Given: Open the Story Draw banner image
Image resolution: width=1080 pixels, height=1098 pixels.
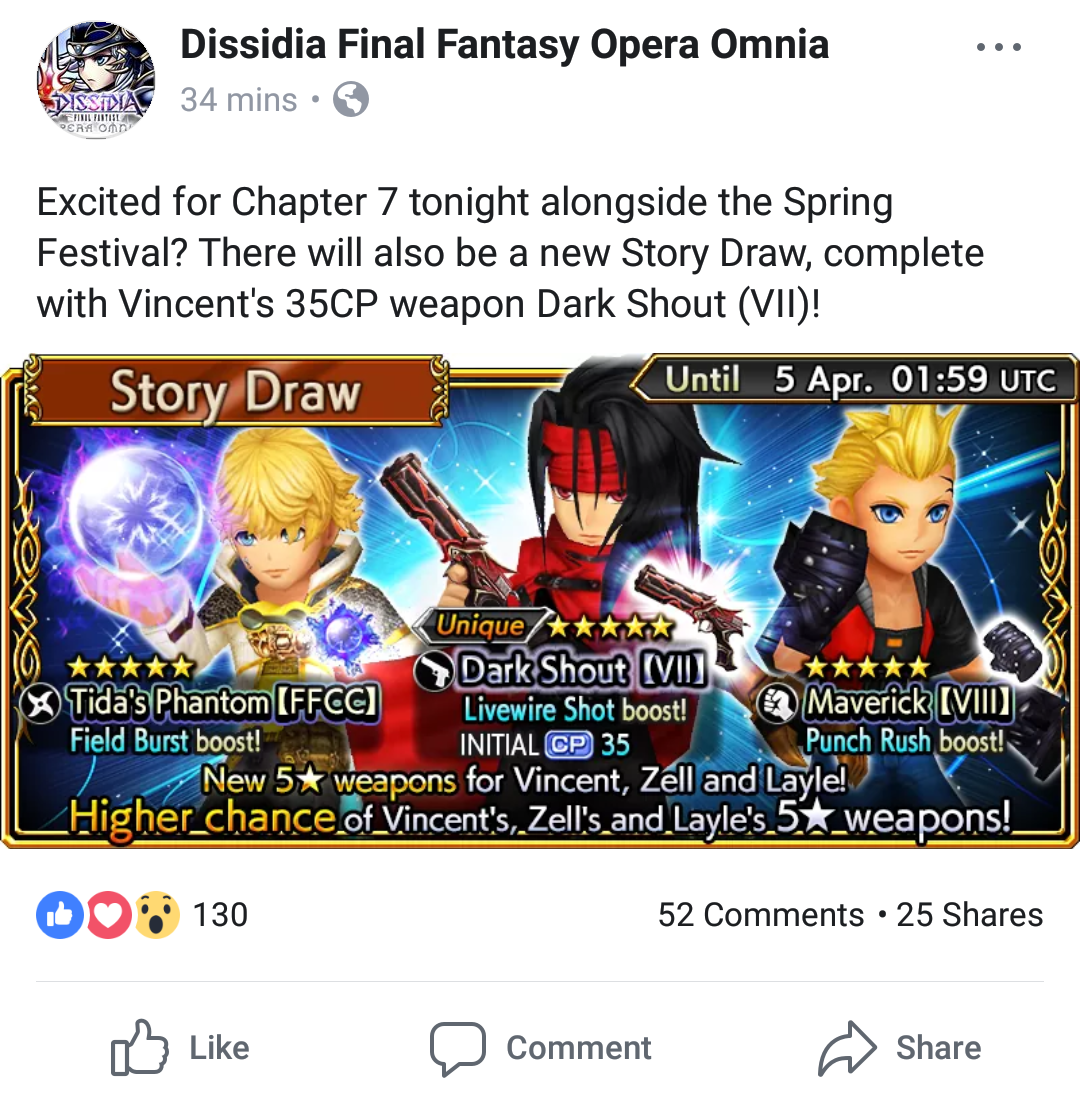Looking at the screenshot, I should pyautogui.click(x=540, y=601).
